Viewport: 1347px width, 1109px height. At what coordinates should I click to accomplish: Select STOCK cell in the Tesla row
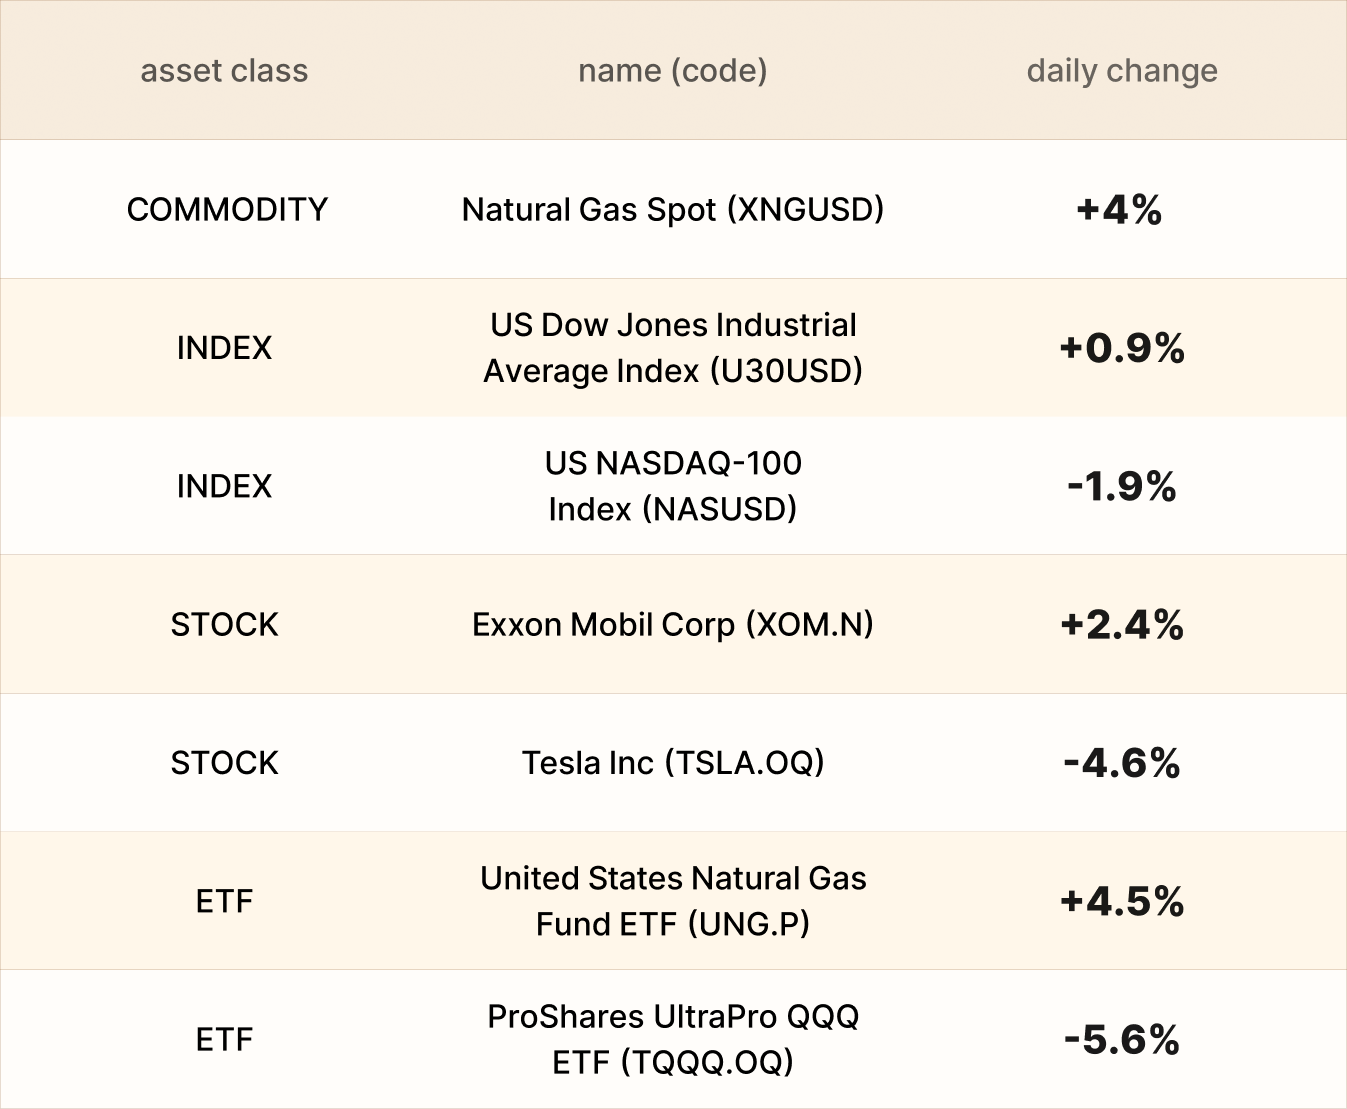click(x=224, y=763)
